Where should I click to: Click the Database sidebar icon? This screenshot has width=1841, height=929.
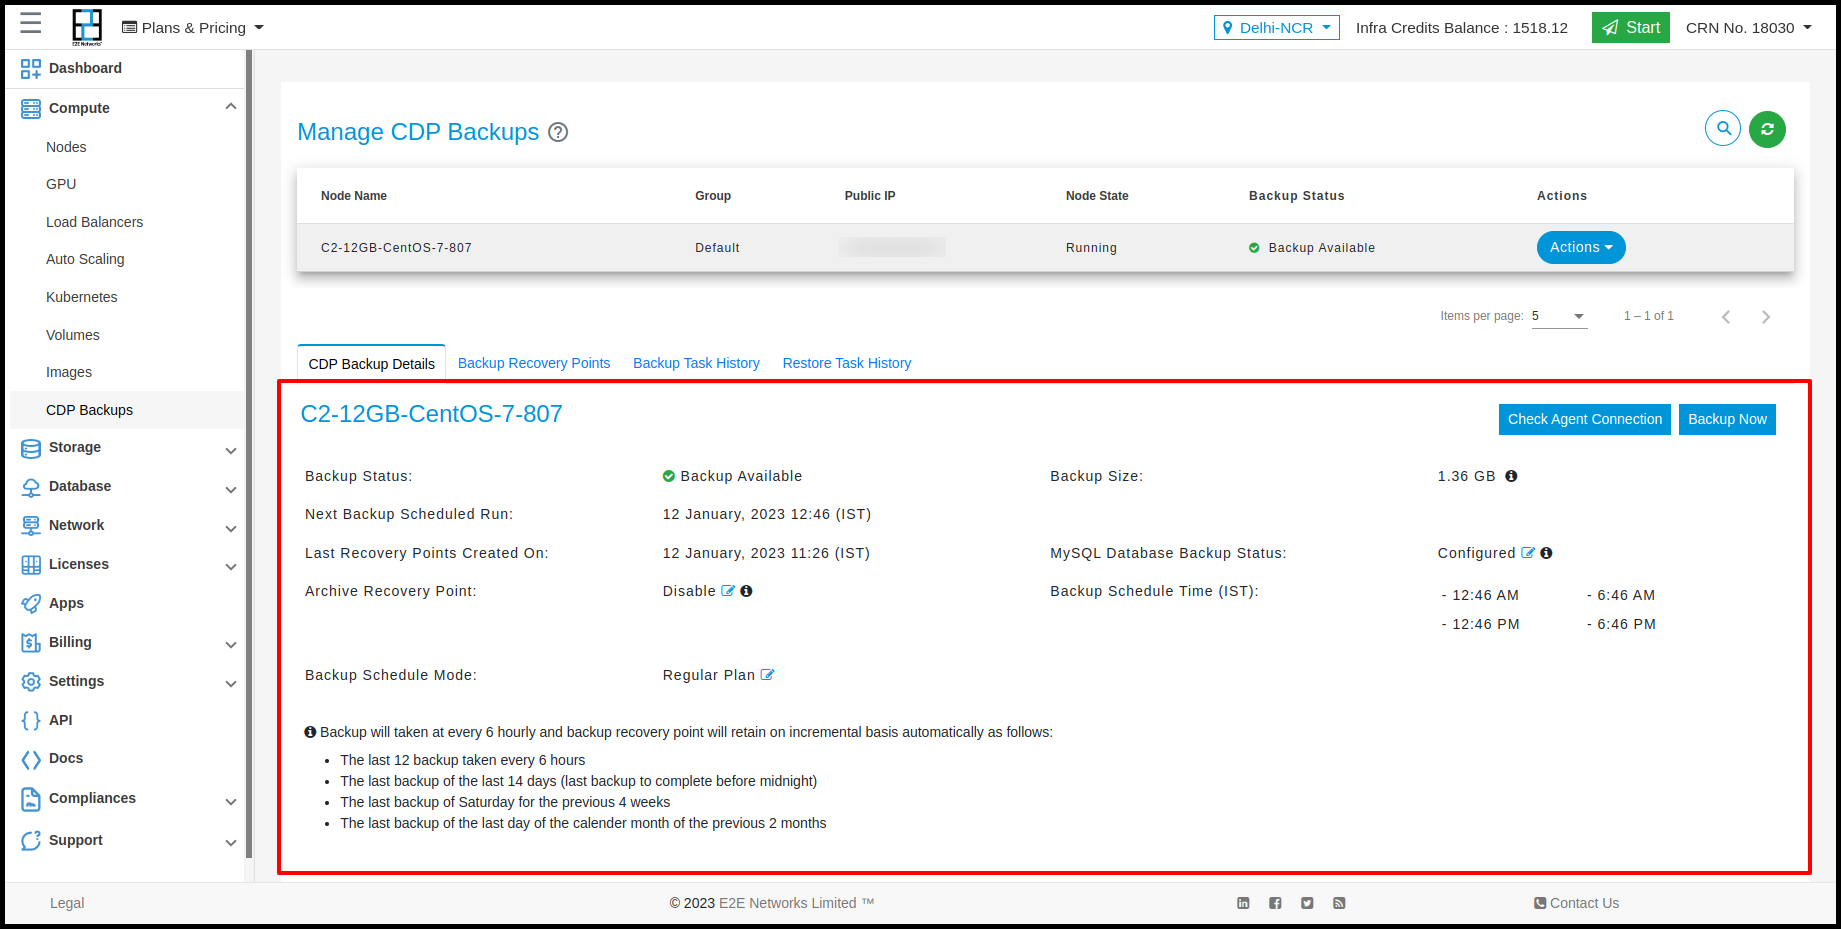click(31, 487)
